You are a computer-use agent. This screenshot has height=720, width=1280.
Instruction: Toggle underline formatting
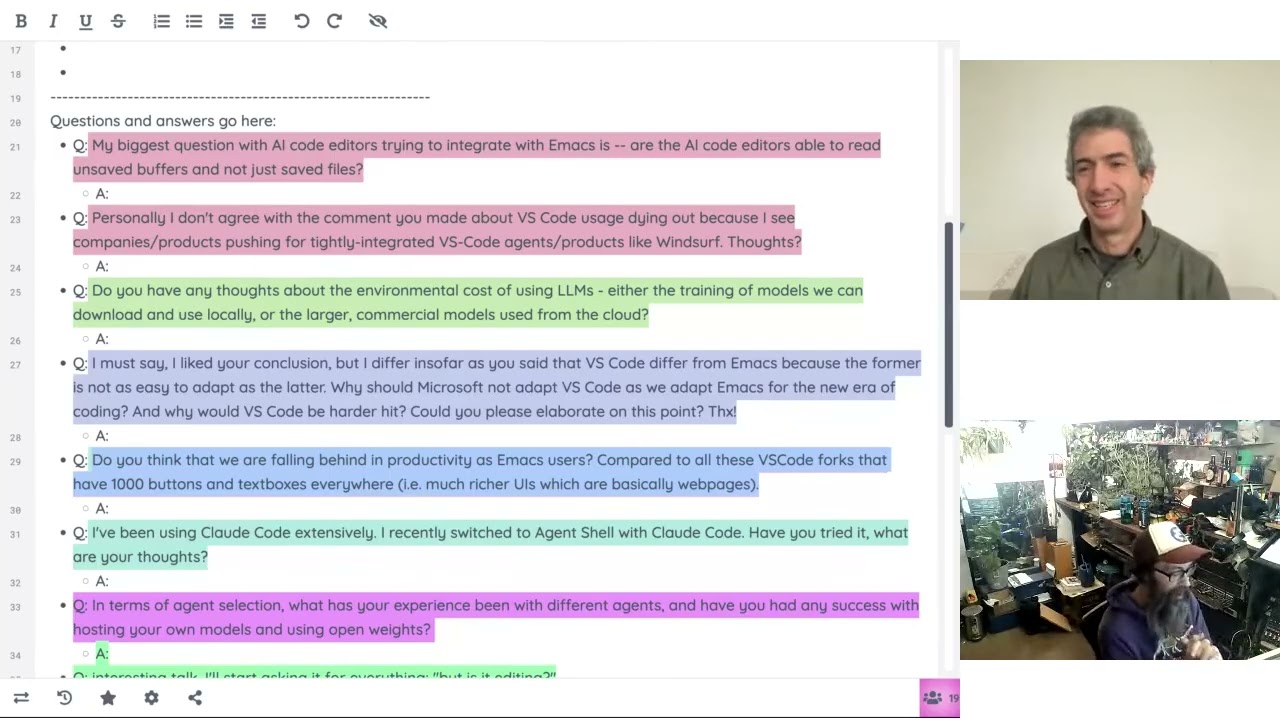[x=85, y=21]
